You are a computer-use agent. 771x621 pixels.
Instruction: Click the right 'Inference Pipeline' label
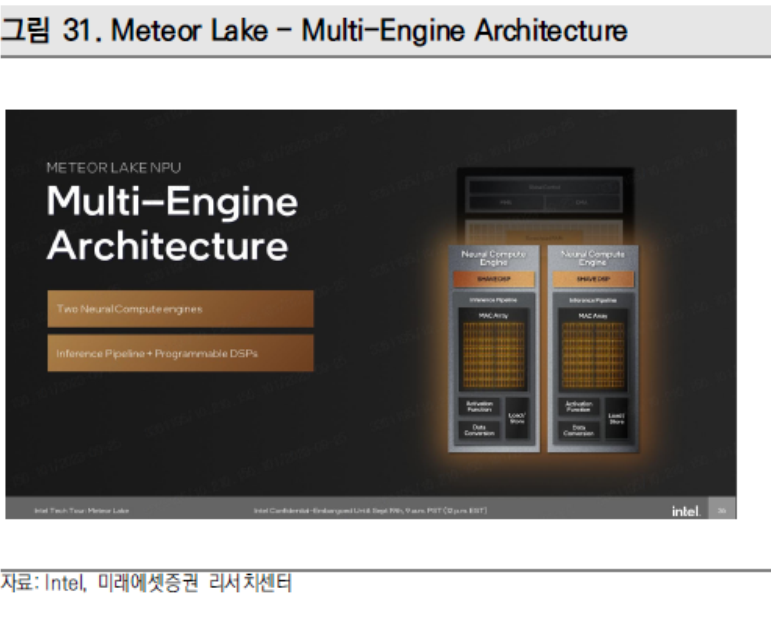[593, 300]
